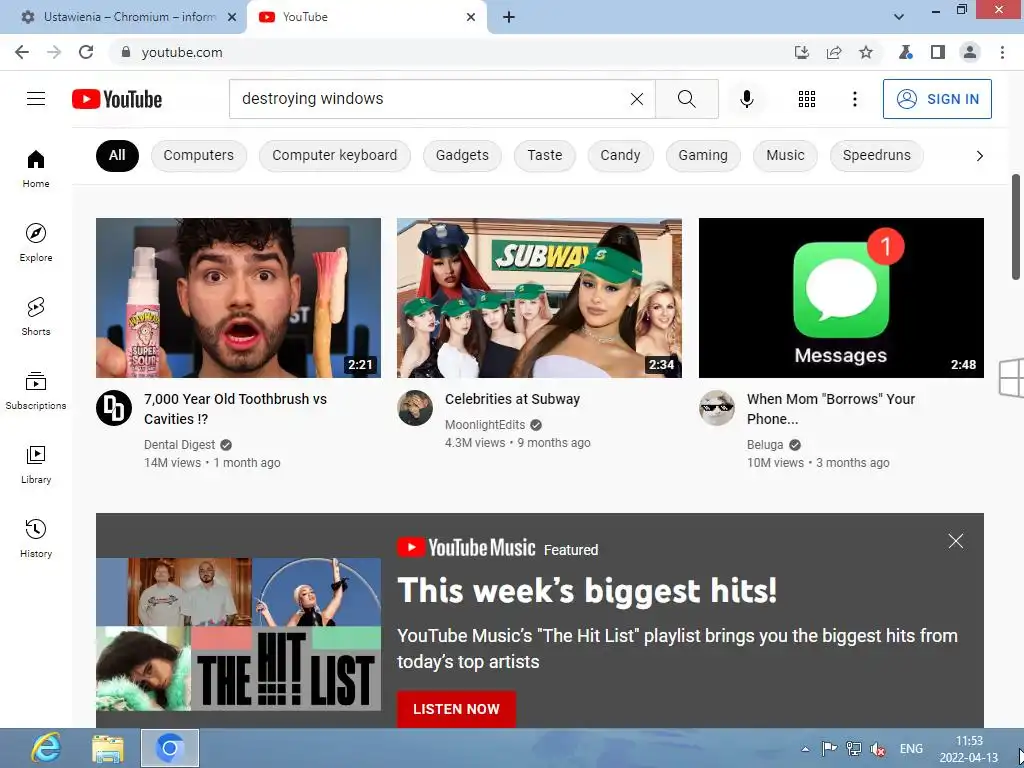Open the Celebrities at Subway video title
The image size is (1024, 768).
tap(512, 399)
